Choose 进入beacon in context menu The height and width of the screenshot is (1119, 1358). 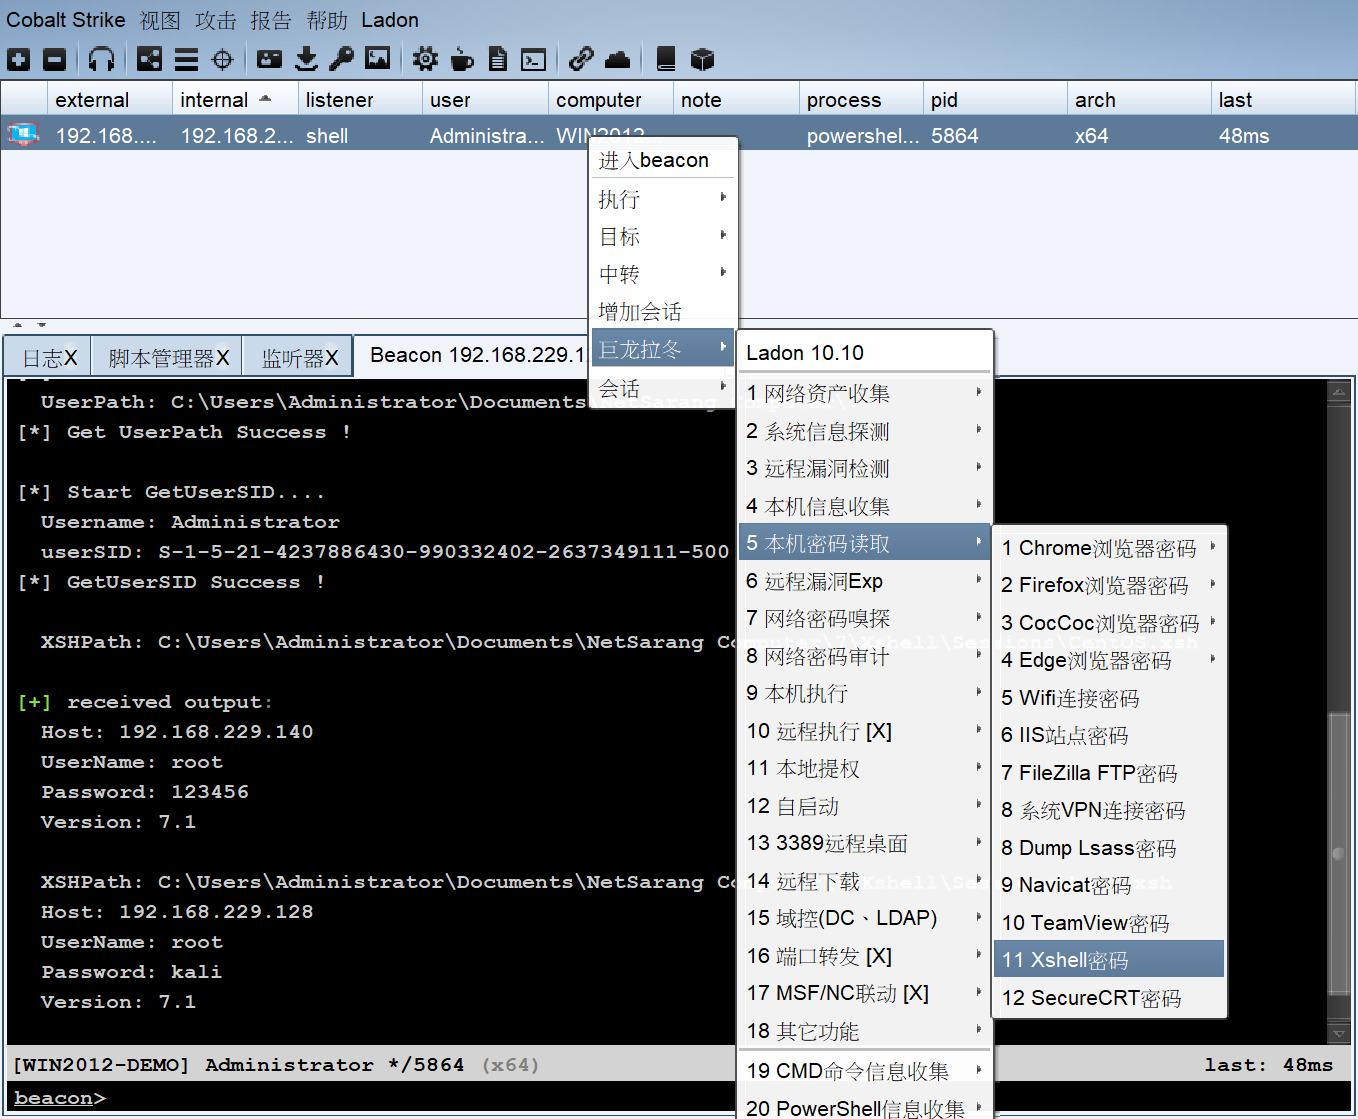[x=664, y=160]
